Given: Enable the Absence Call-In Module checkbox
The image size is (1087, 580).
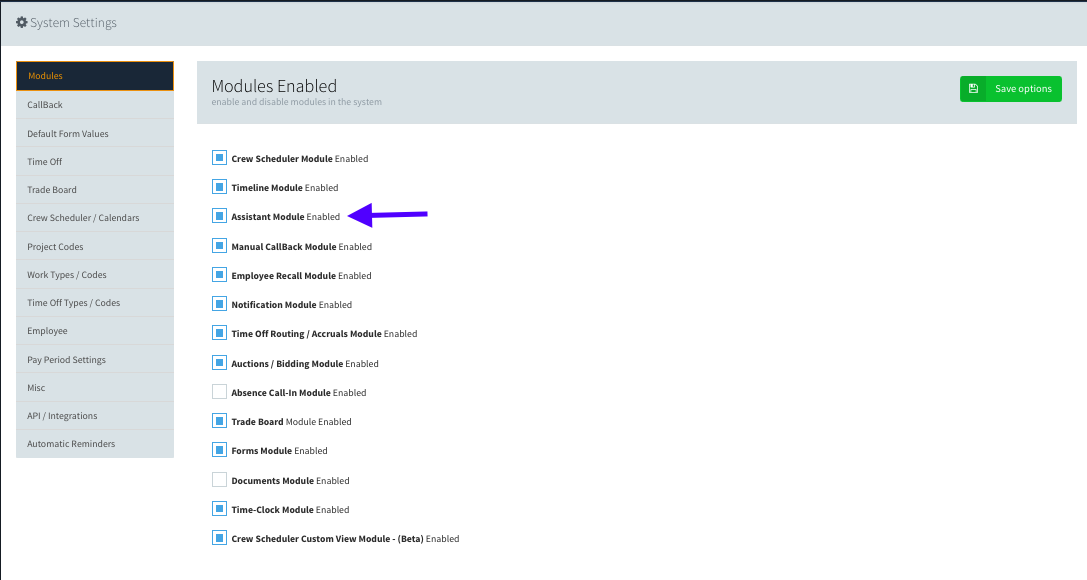Looking at the screenshot, I should click(219, 392).
